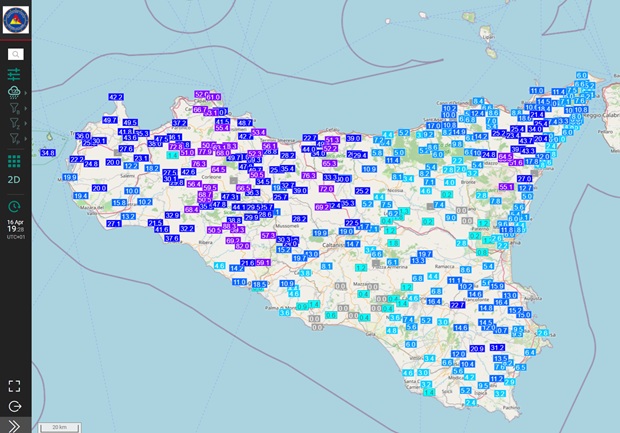Image resolution: width=620 pixels, height=433 pixels.
Task: Select the 55.1 station value marker
Action: [x=506, y=187]
